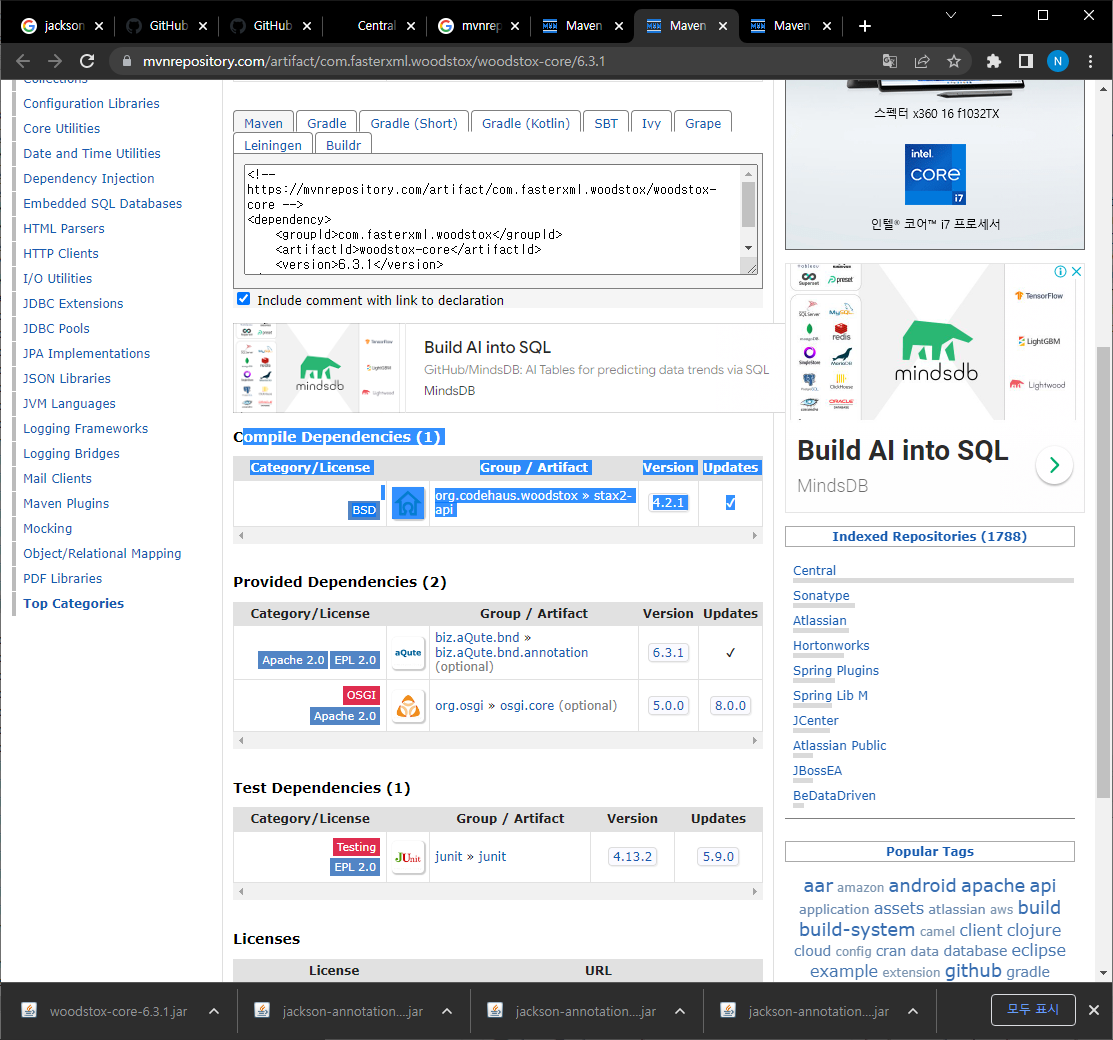Click the OSGi artifact icon
This screenshot has height=1040, width=1113.
(x=408, y=706)
